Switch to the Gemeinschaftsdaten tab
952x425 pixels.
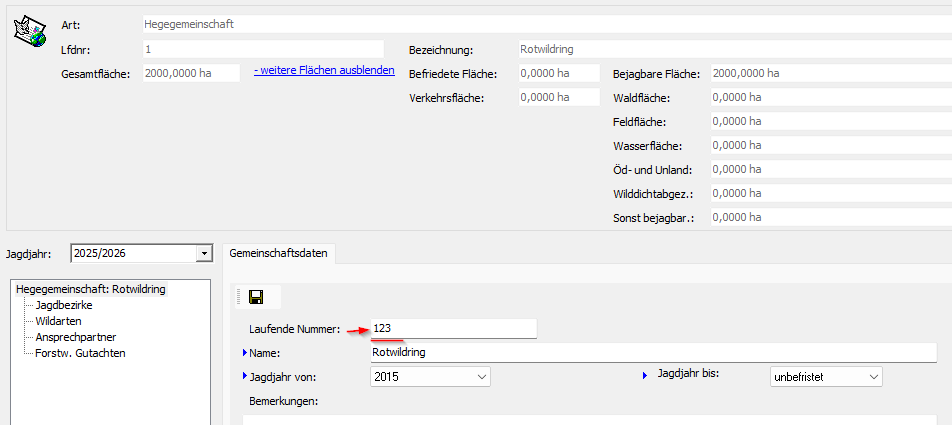pos(278,254)
